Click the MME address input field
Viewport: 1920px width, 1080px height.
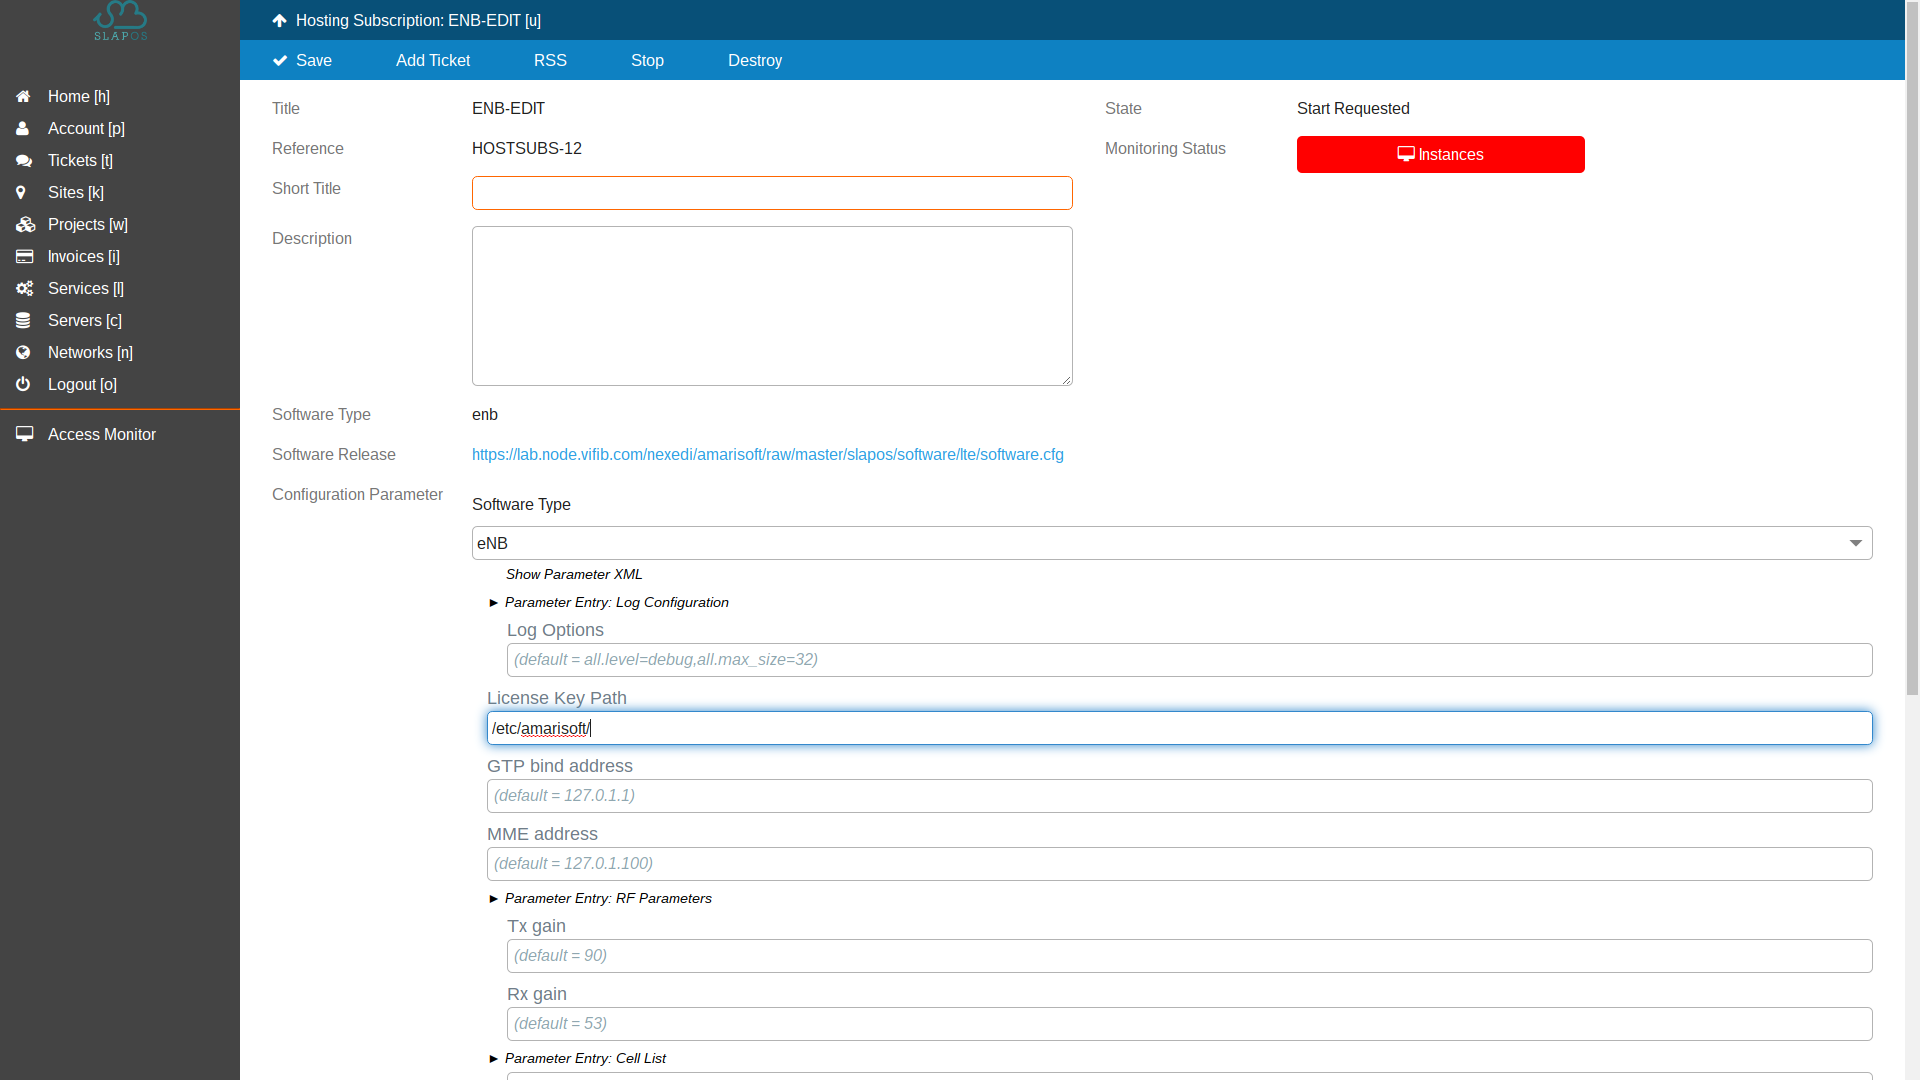coord(1180,864)
